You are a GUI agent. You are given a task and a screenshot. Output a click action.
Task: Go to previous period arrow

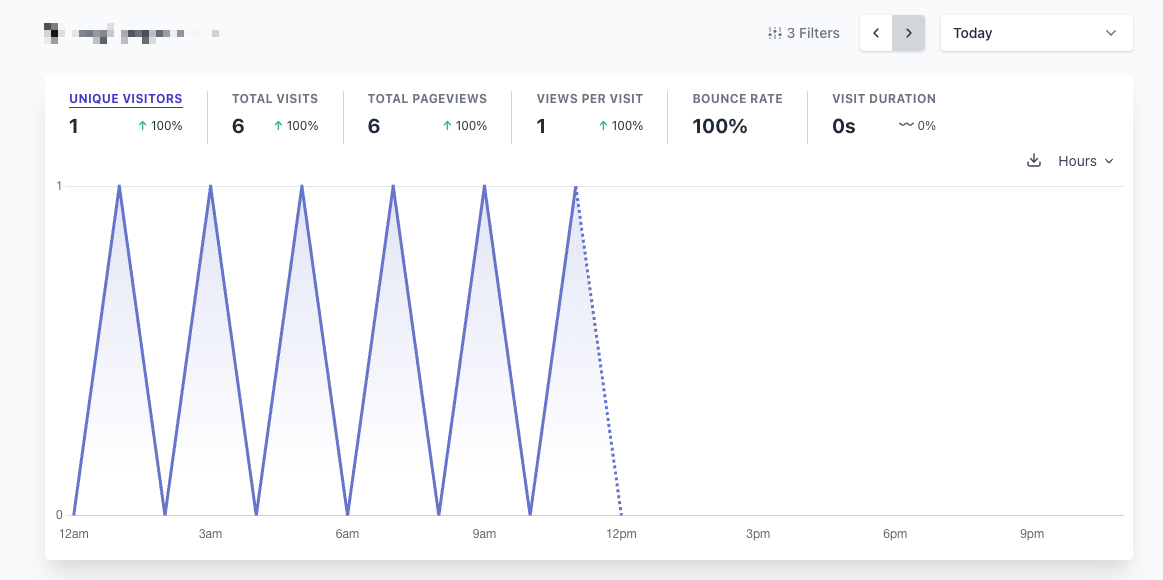point(876,33)
